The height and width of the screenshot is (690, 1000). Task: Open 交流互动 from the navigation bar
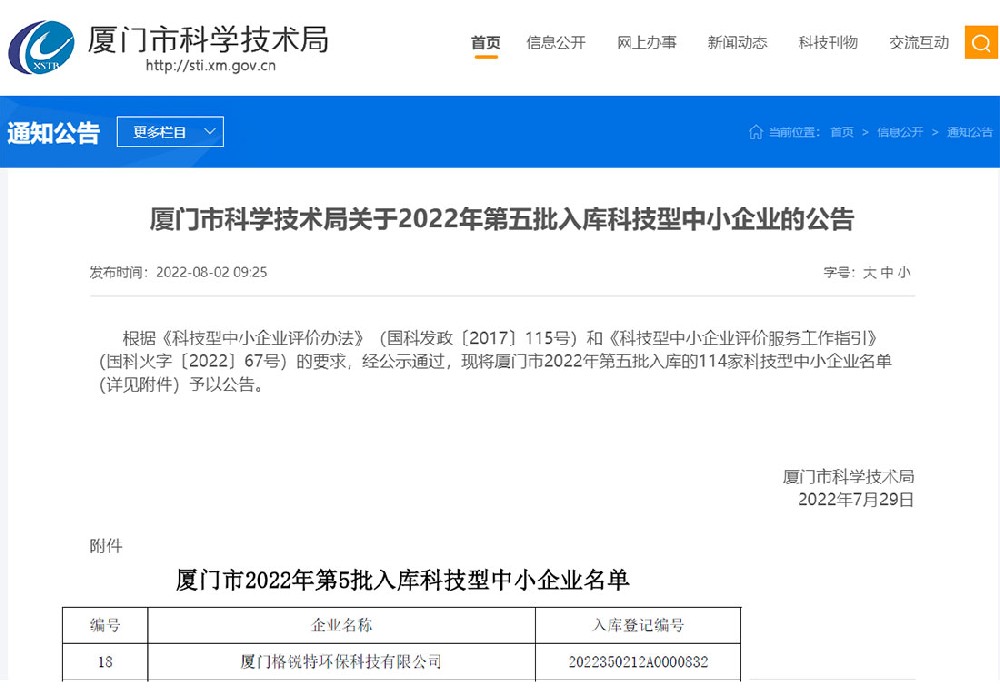(919, 42)
